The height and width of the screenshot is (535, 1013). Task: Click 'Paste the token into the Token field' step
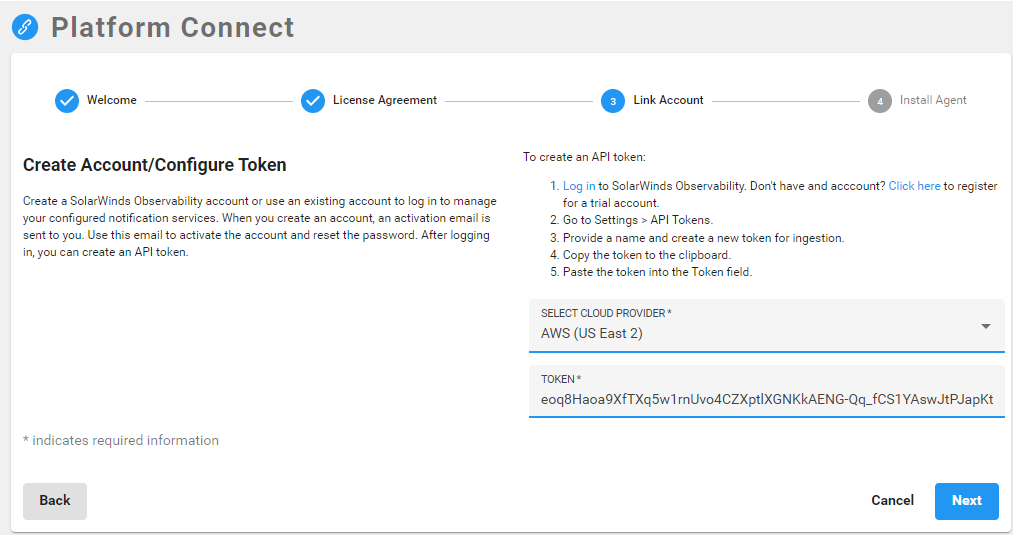tap(657, 272)
